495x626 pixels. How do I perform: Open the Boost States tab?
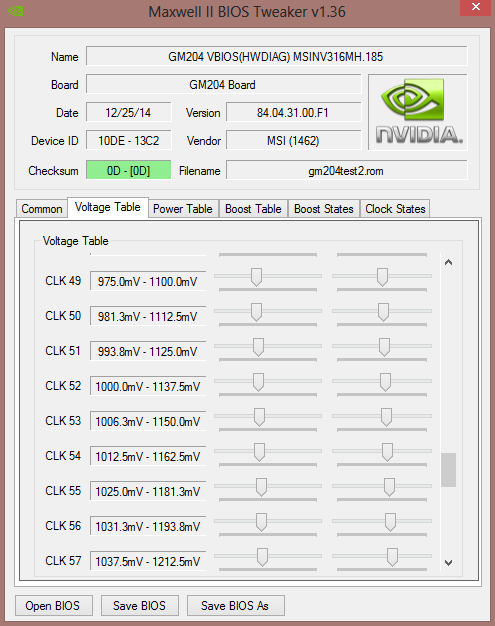324,209
